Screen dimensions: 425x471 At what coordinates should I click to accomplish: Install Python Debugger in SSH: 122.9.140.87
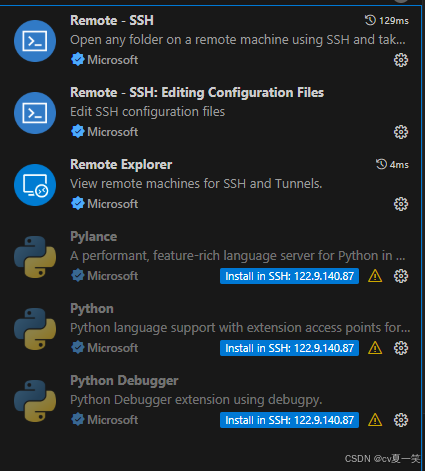(289, 420)
